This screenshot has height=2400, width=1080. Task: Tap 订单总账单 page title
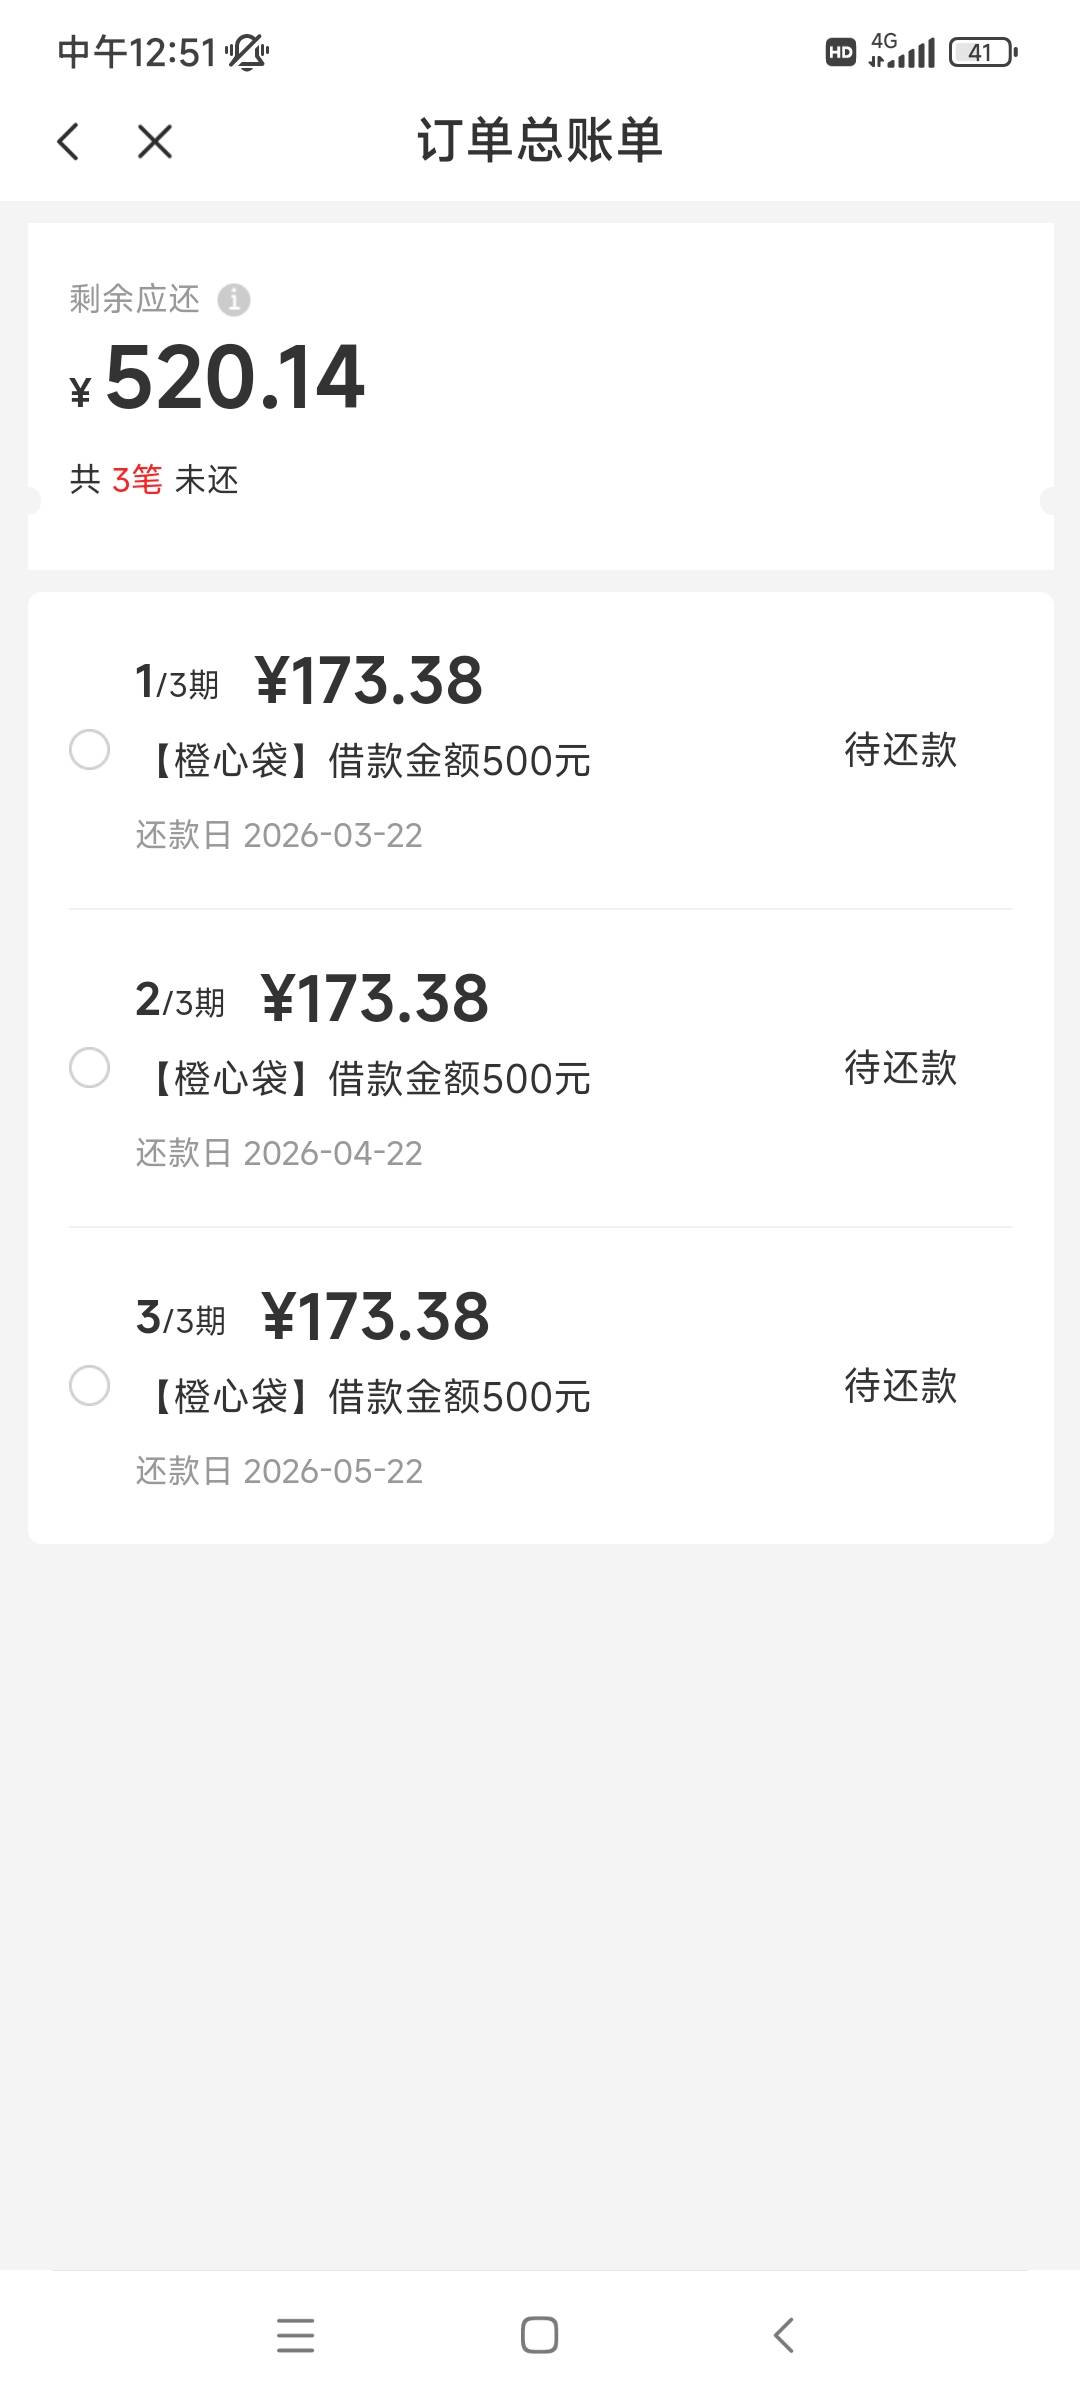click(540, 140)
